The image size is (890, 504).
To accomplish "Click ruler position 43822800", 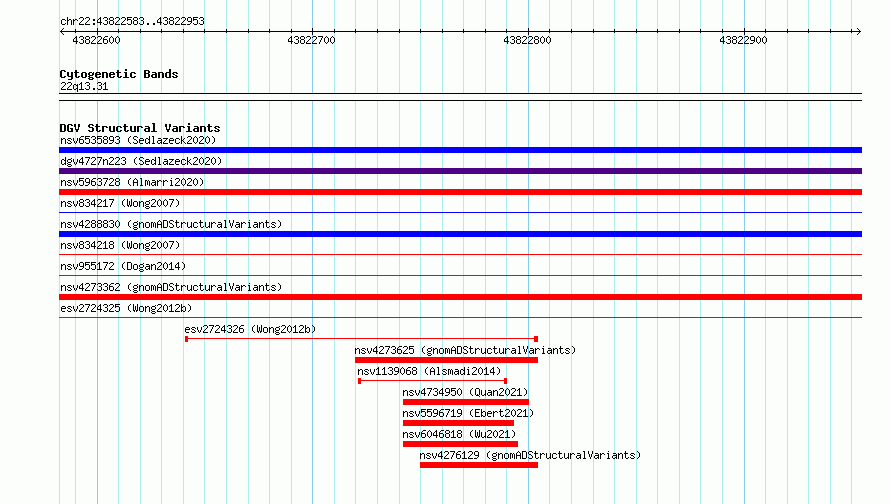I will 527,40.
